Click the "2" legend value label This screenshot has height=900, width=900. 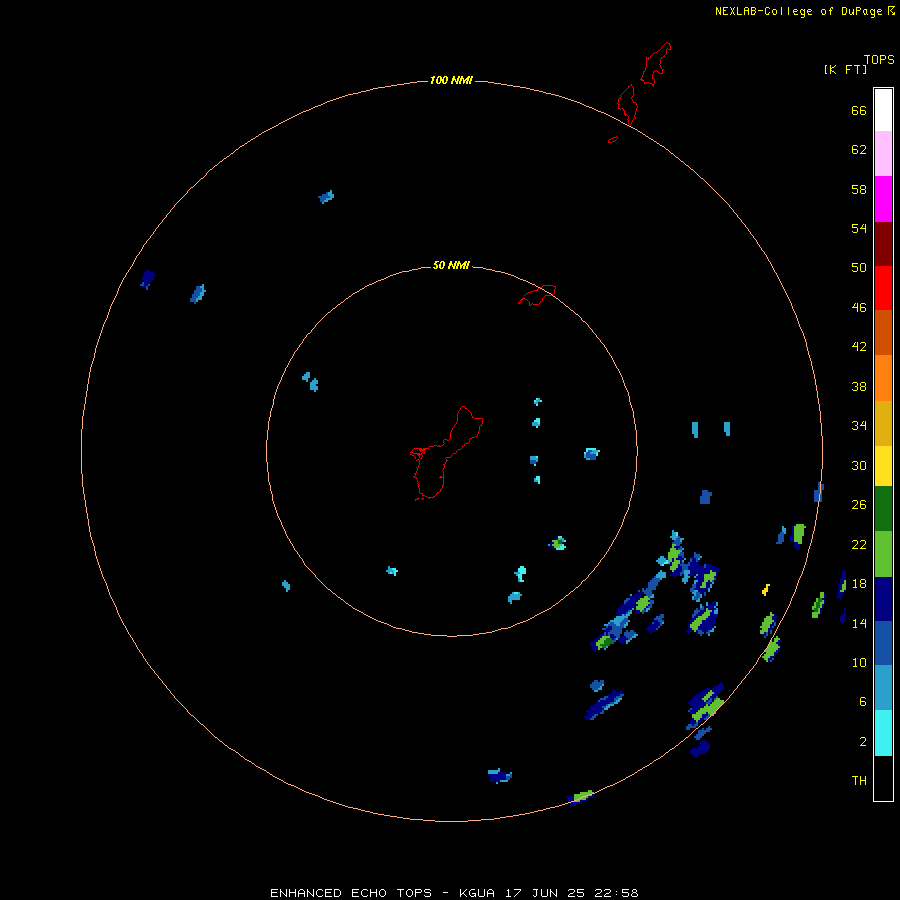coord(863,742)
